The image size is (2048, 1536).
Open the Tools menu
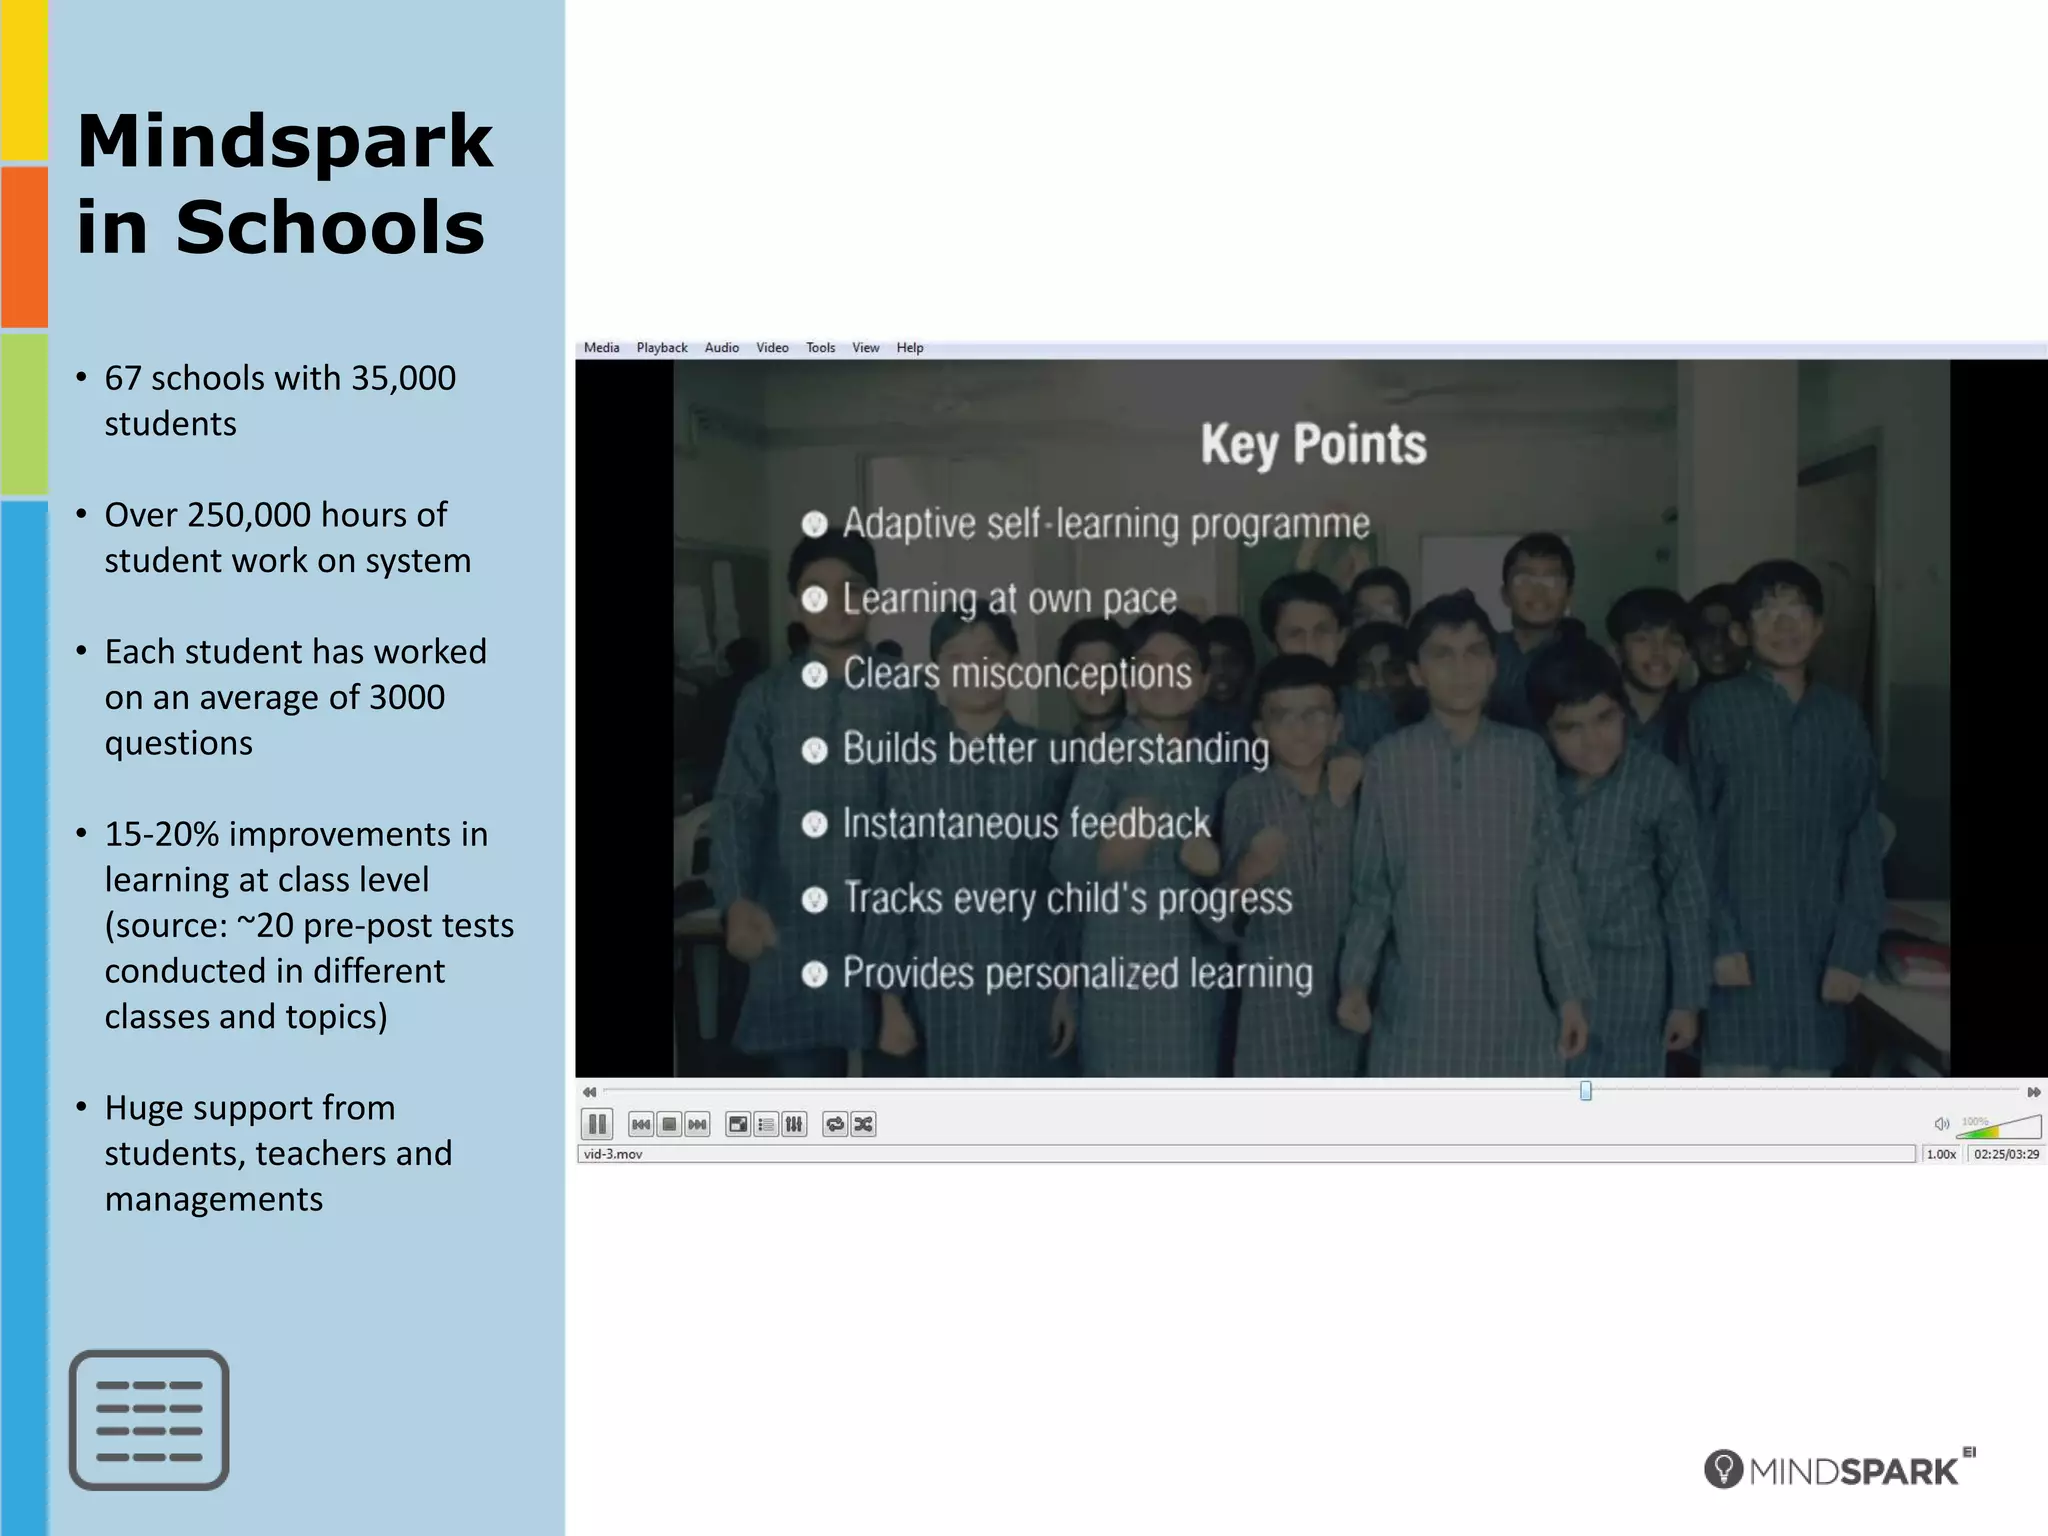pyautogui.click(x=821, y=348)
